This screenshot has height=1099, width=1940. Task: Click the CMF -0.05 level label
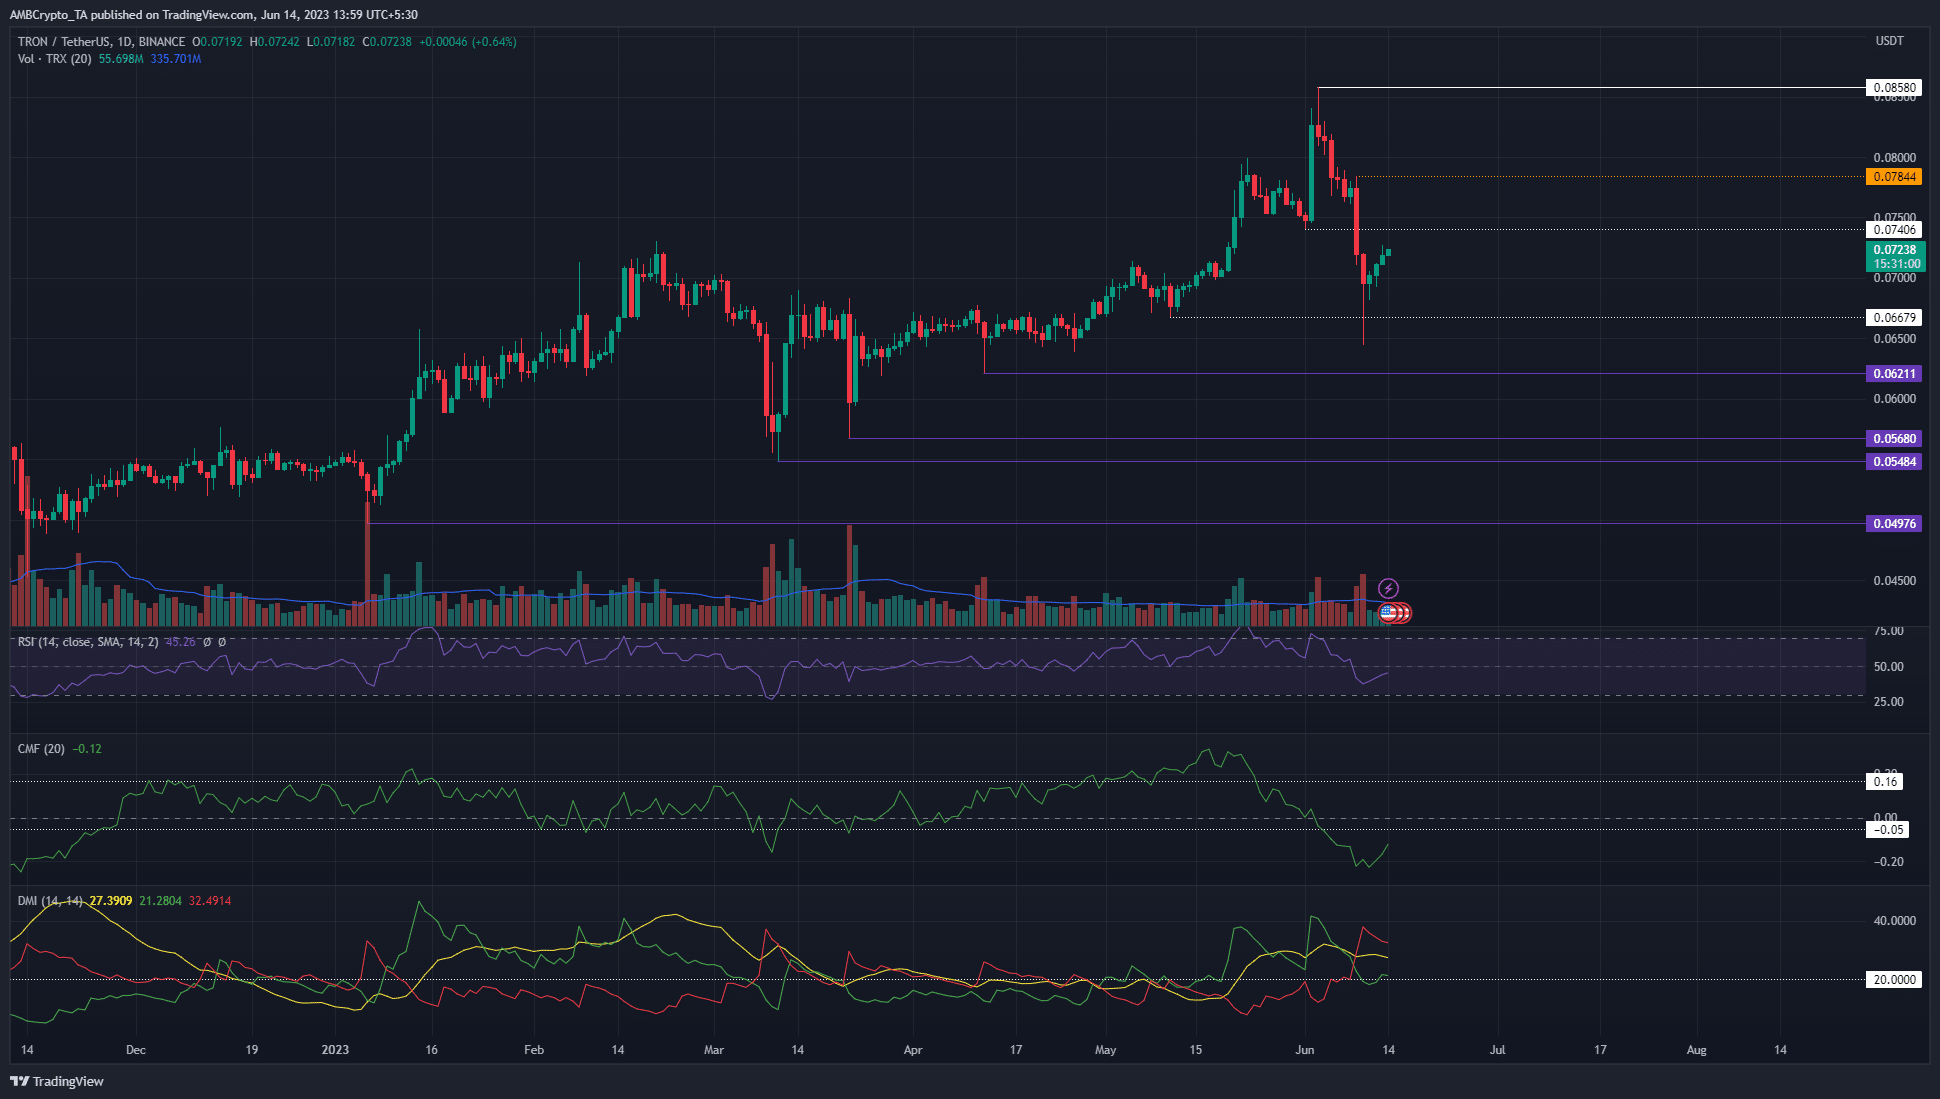coord(1888,830)
